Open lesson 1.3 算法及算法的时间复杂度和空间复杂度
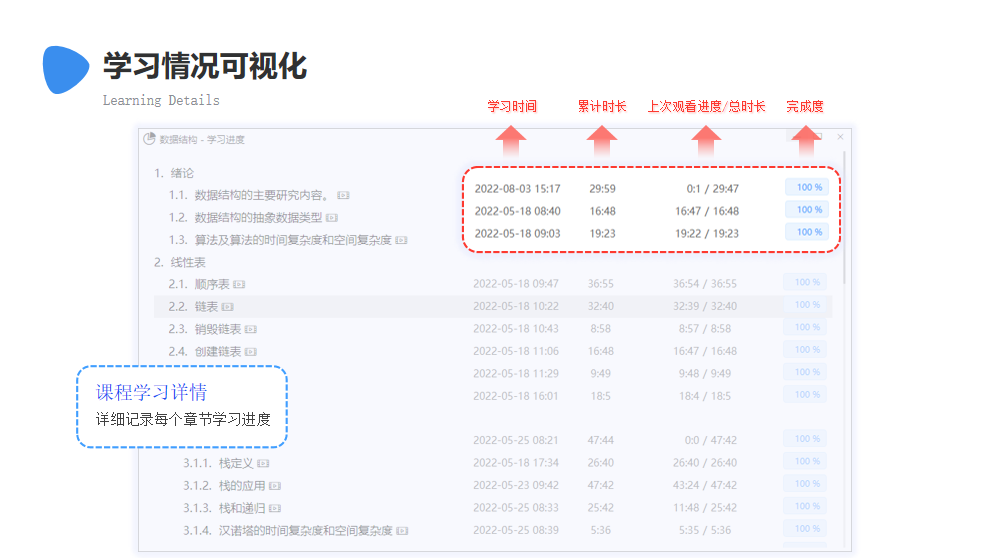 click(x=279, y=240)
